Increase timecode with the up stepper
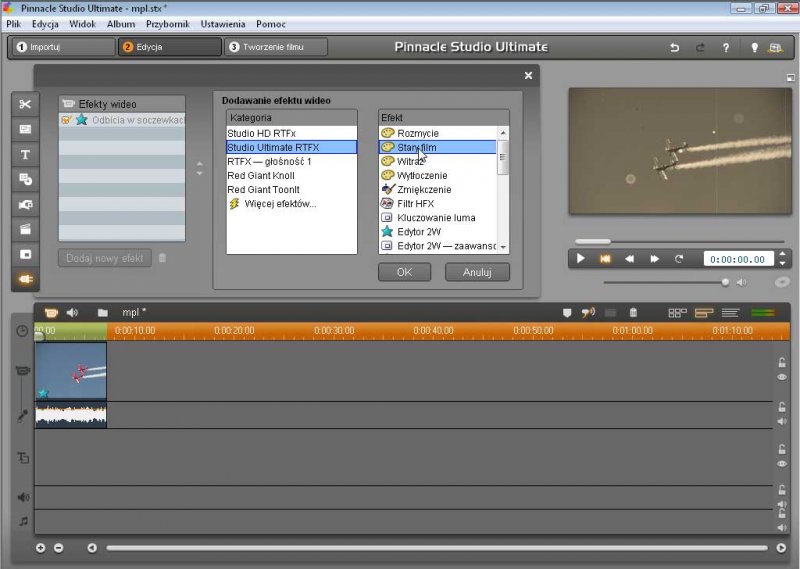The image size is (800, 569). [x=780, y=254]
